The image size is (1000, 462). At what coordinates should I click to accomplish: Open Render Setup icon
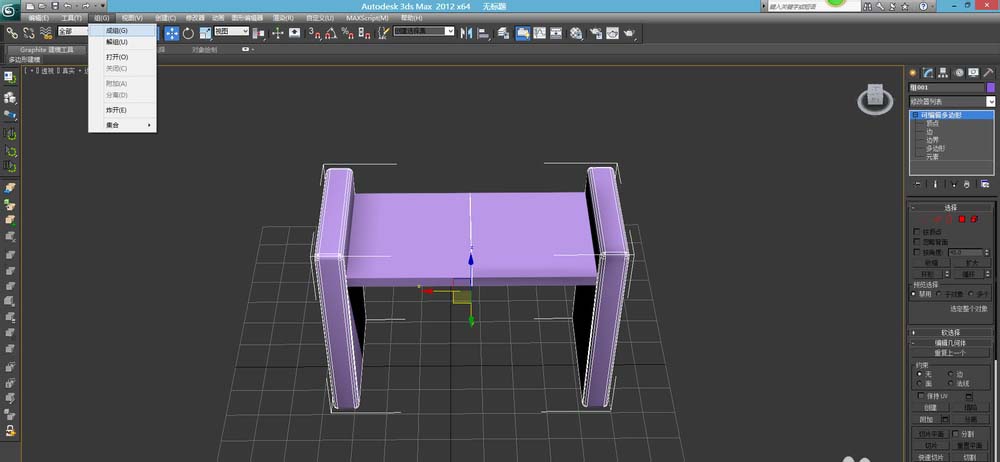(x=596, y=33)
